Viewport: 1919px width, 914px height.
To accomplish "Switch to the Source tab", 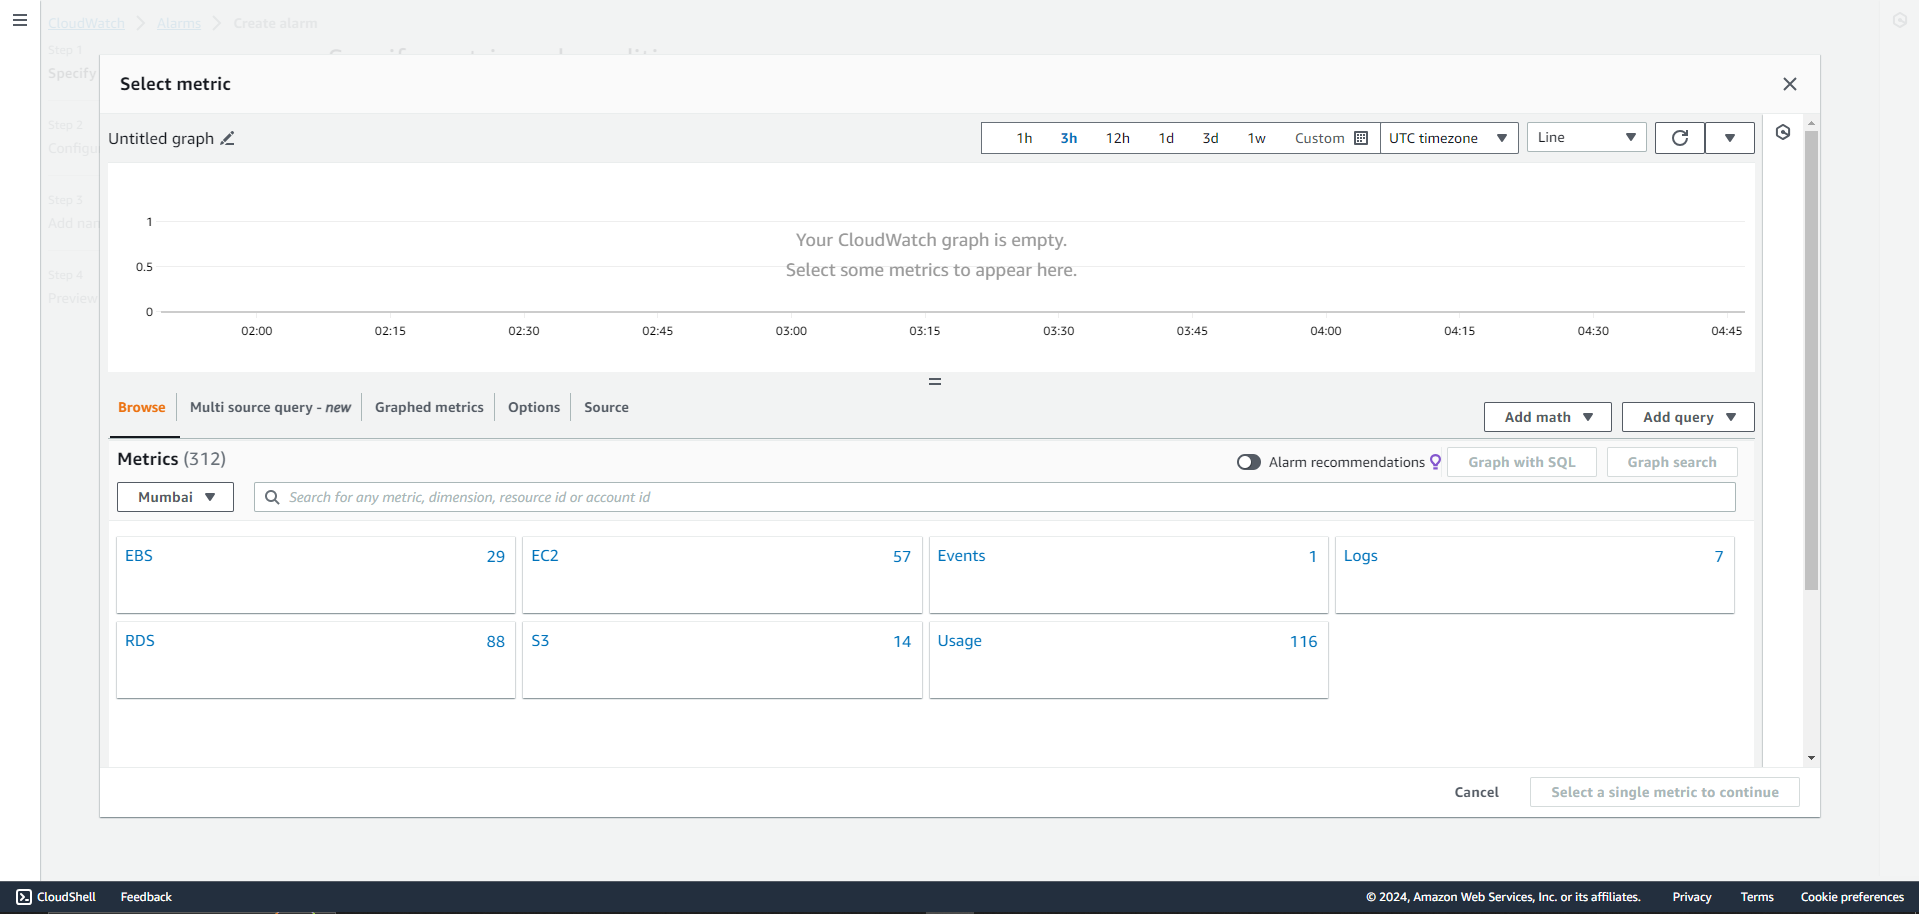I will pos(606,407).
